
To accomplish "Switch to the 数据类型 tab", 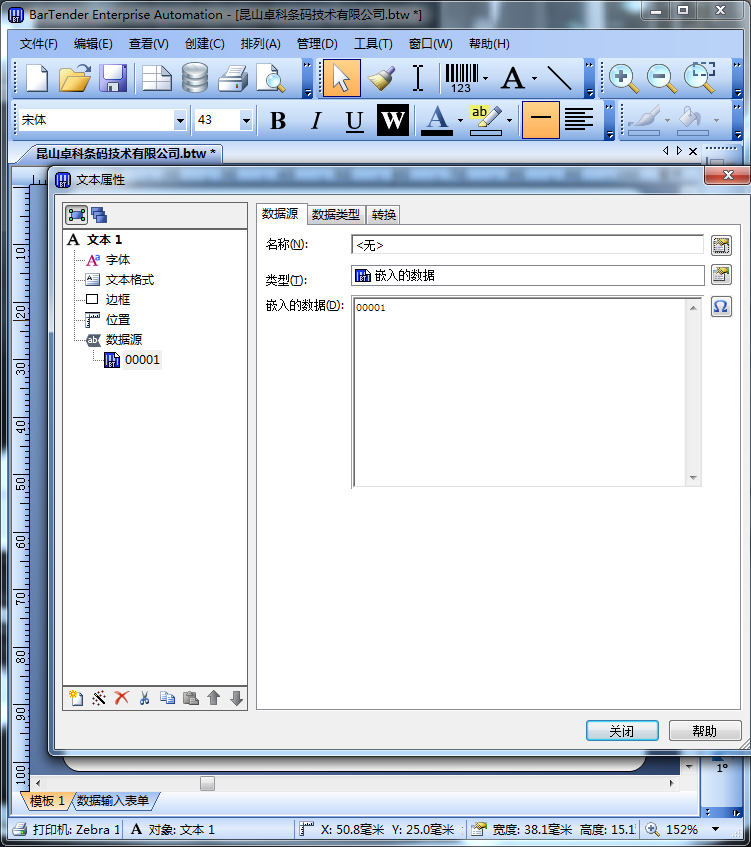I will [336, 214].
